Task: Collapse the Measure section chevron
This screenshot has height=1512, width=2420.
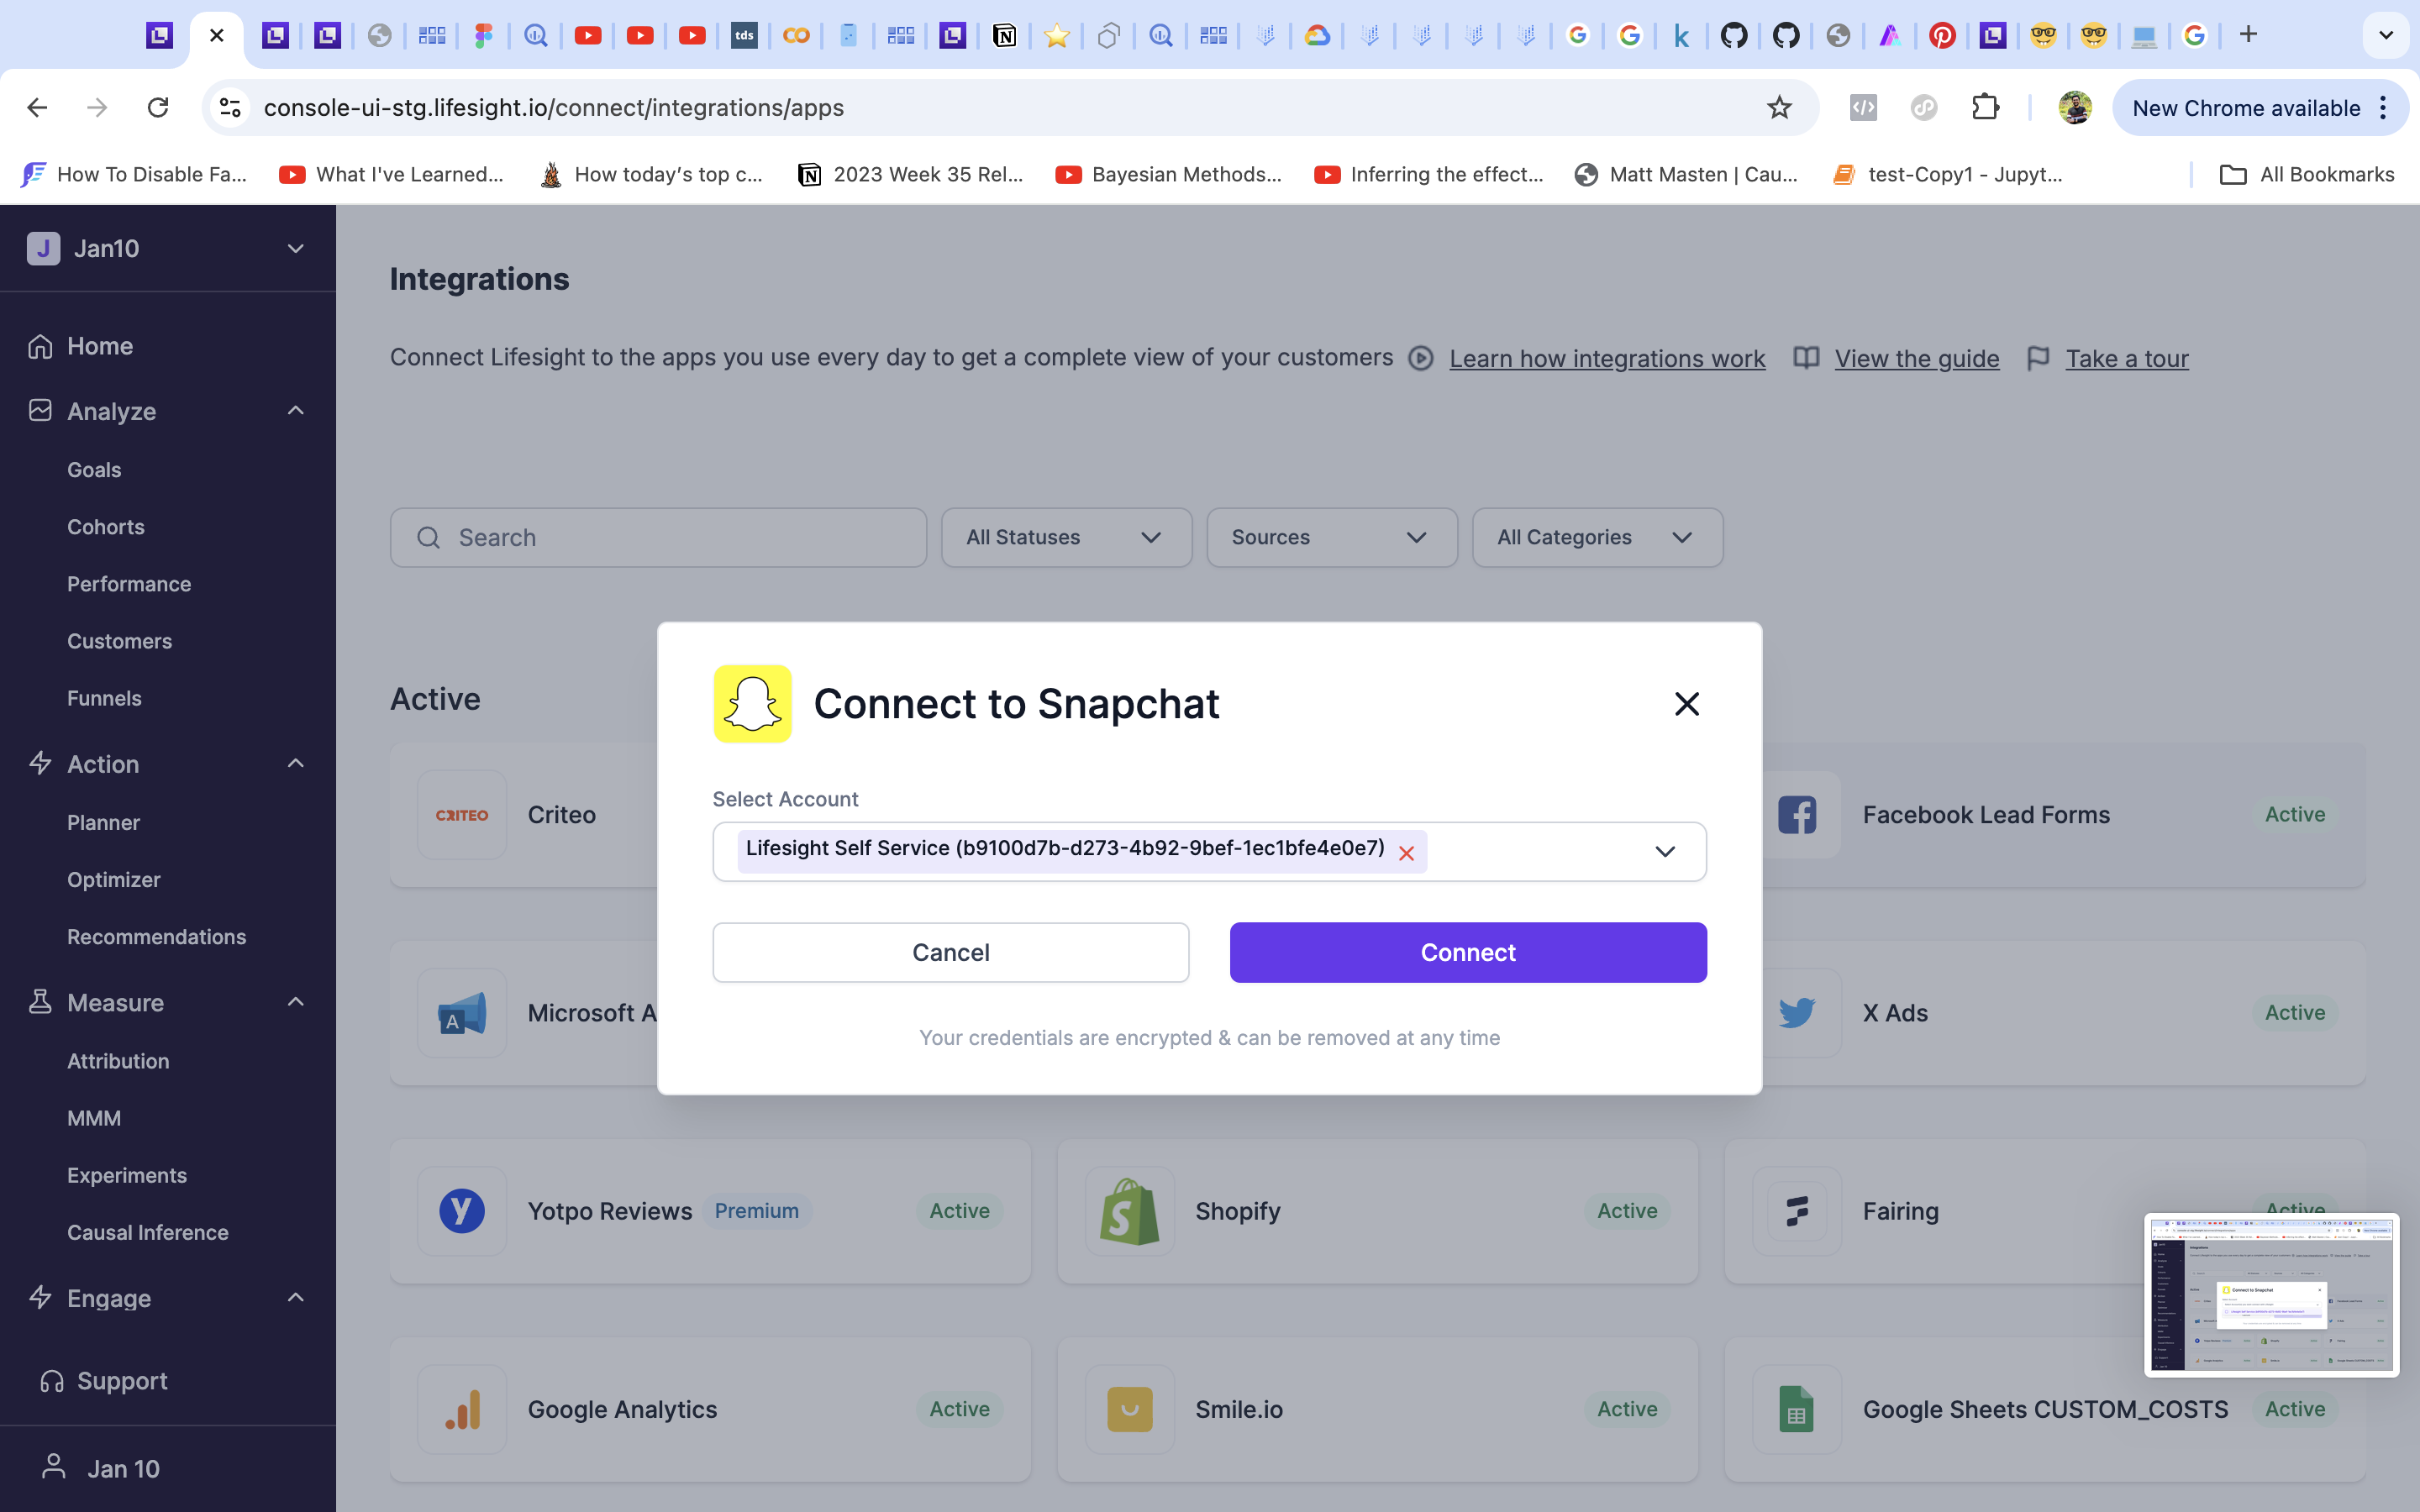Action: click(x=295, y=1002)
